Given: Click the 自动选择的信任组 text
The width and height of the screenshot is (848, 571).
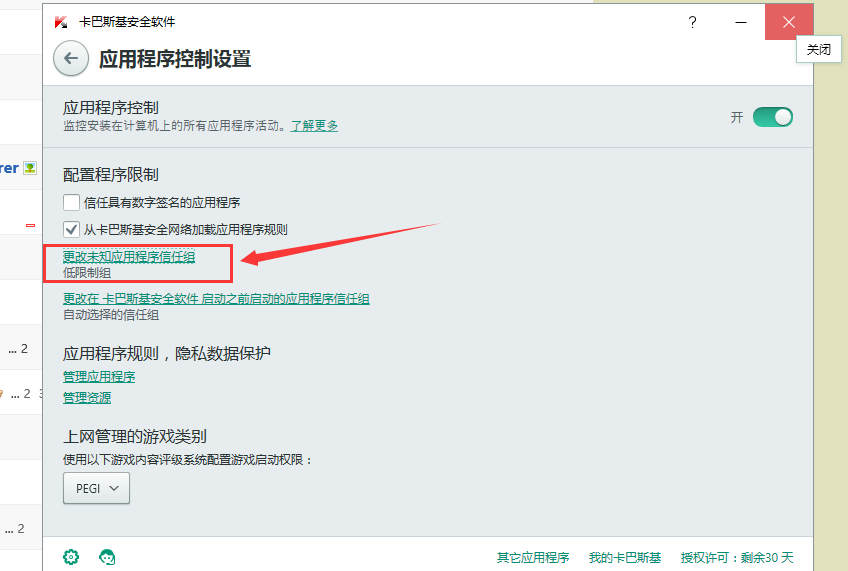Looking at the screenshot, I should tap(111, 315).
